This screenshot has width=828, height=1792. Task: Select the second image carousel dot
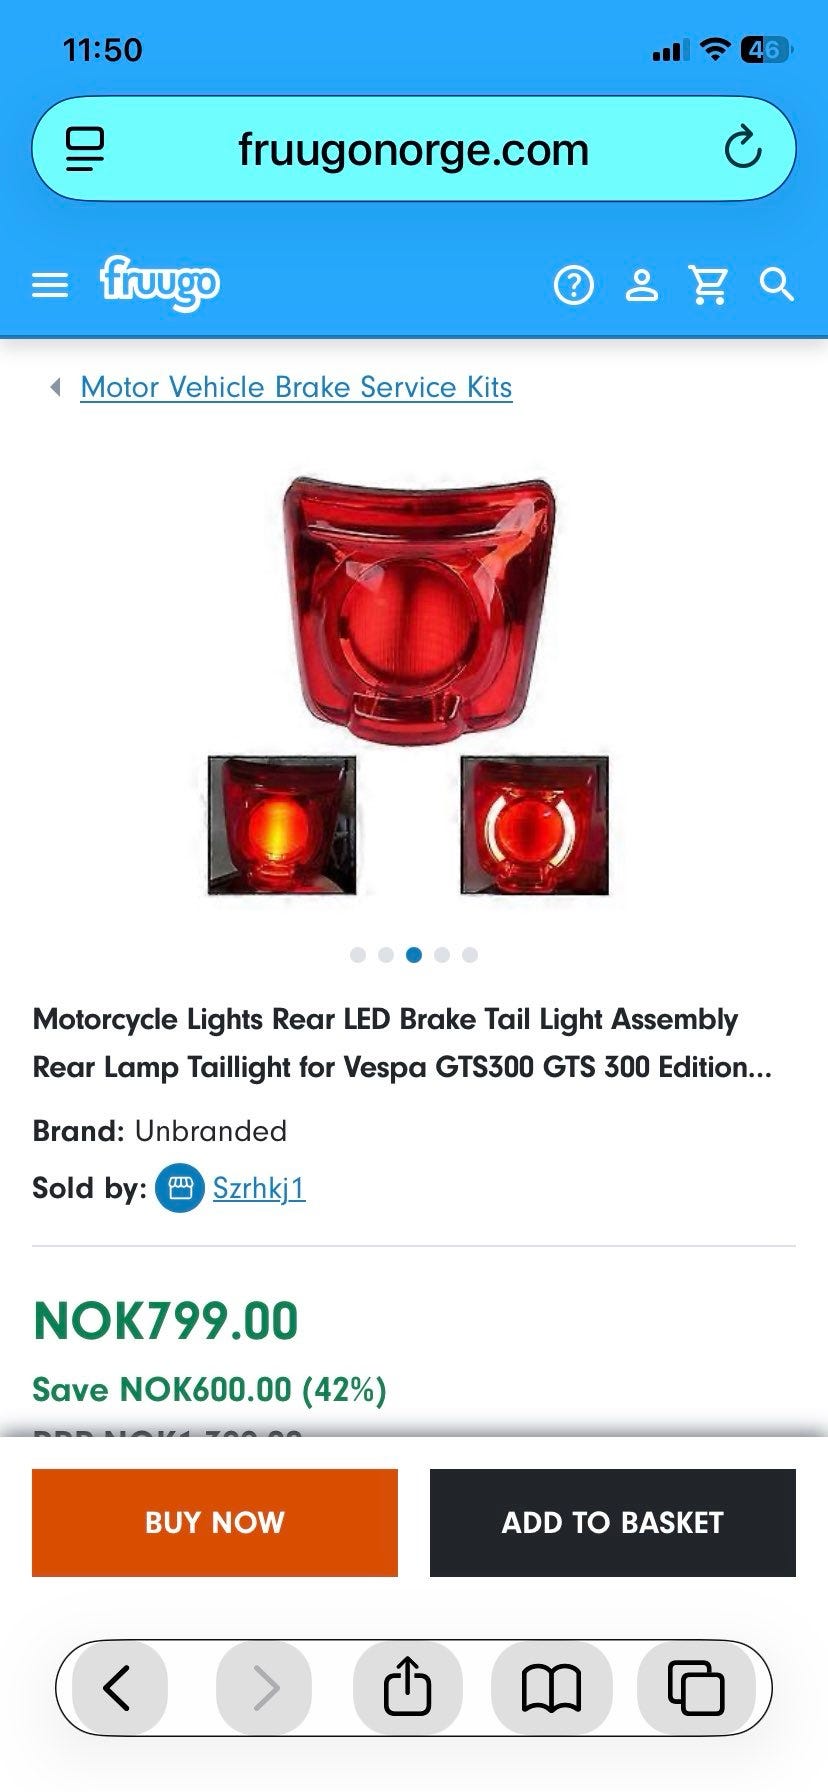click(x=386, y=955)
